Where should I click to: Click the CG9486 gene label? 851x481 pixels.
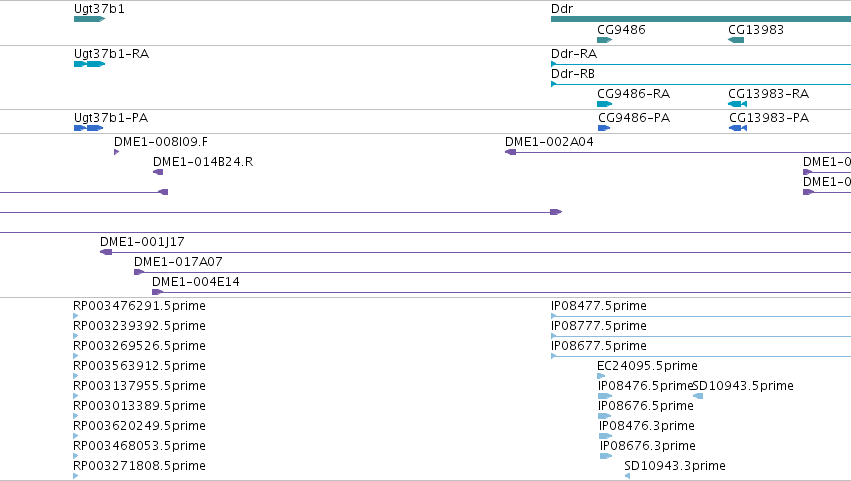(621, 30)
